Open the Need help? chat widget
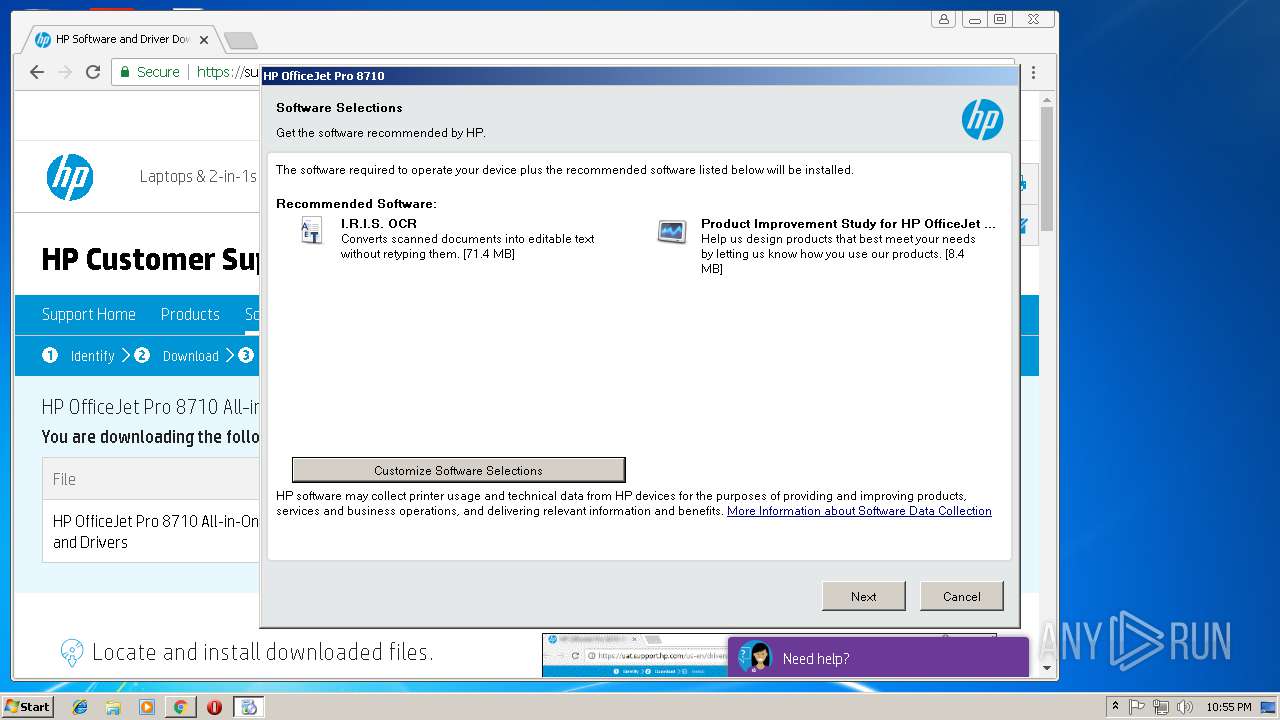 click(878, 657)
